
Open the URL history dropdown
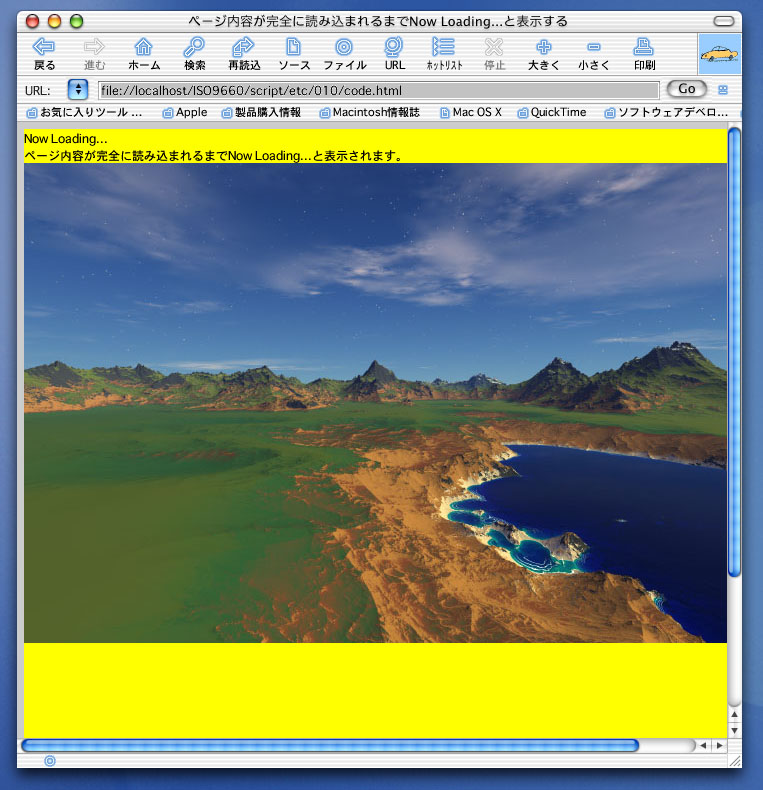78,90
